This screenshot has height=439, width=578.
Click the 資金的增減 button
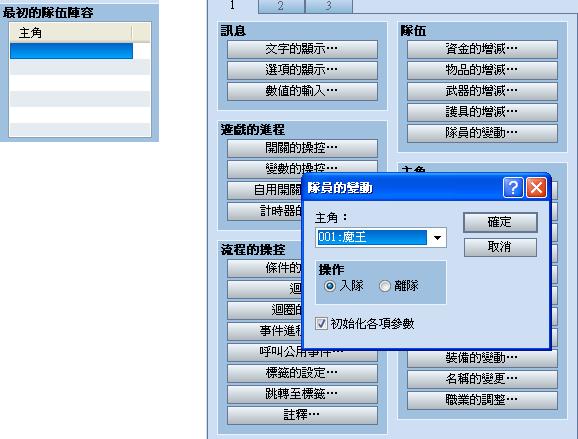click(x=482, y=49)
